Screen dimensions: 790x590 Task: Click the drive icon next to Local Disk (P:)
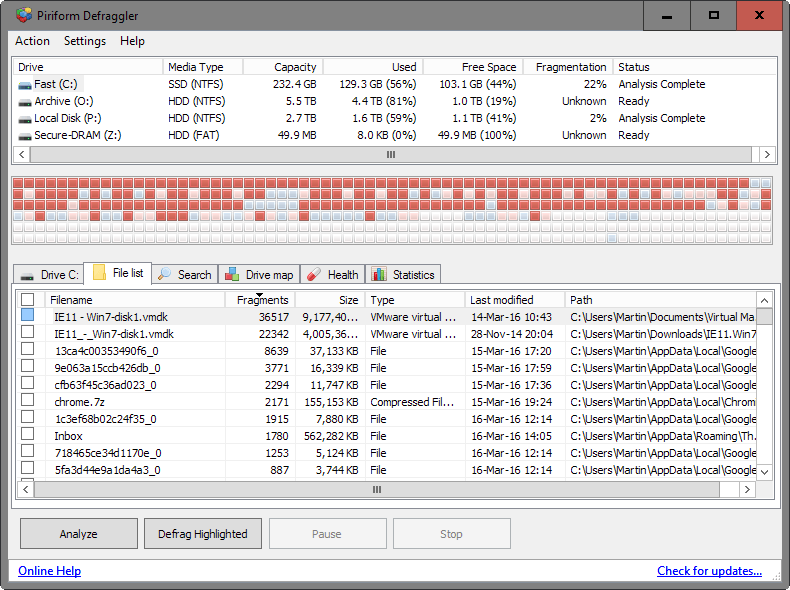click(25, 119)
